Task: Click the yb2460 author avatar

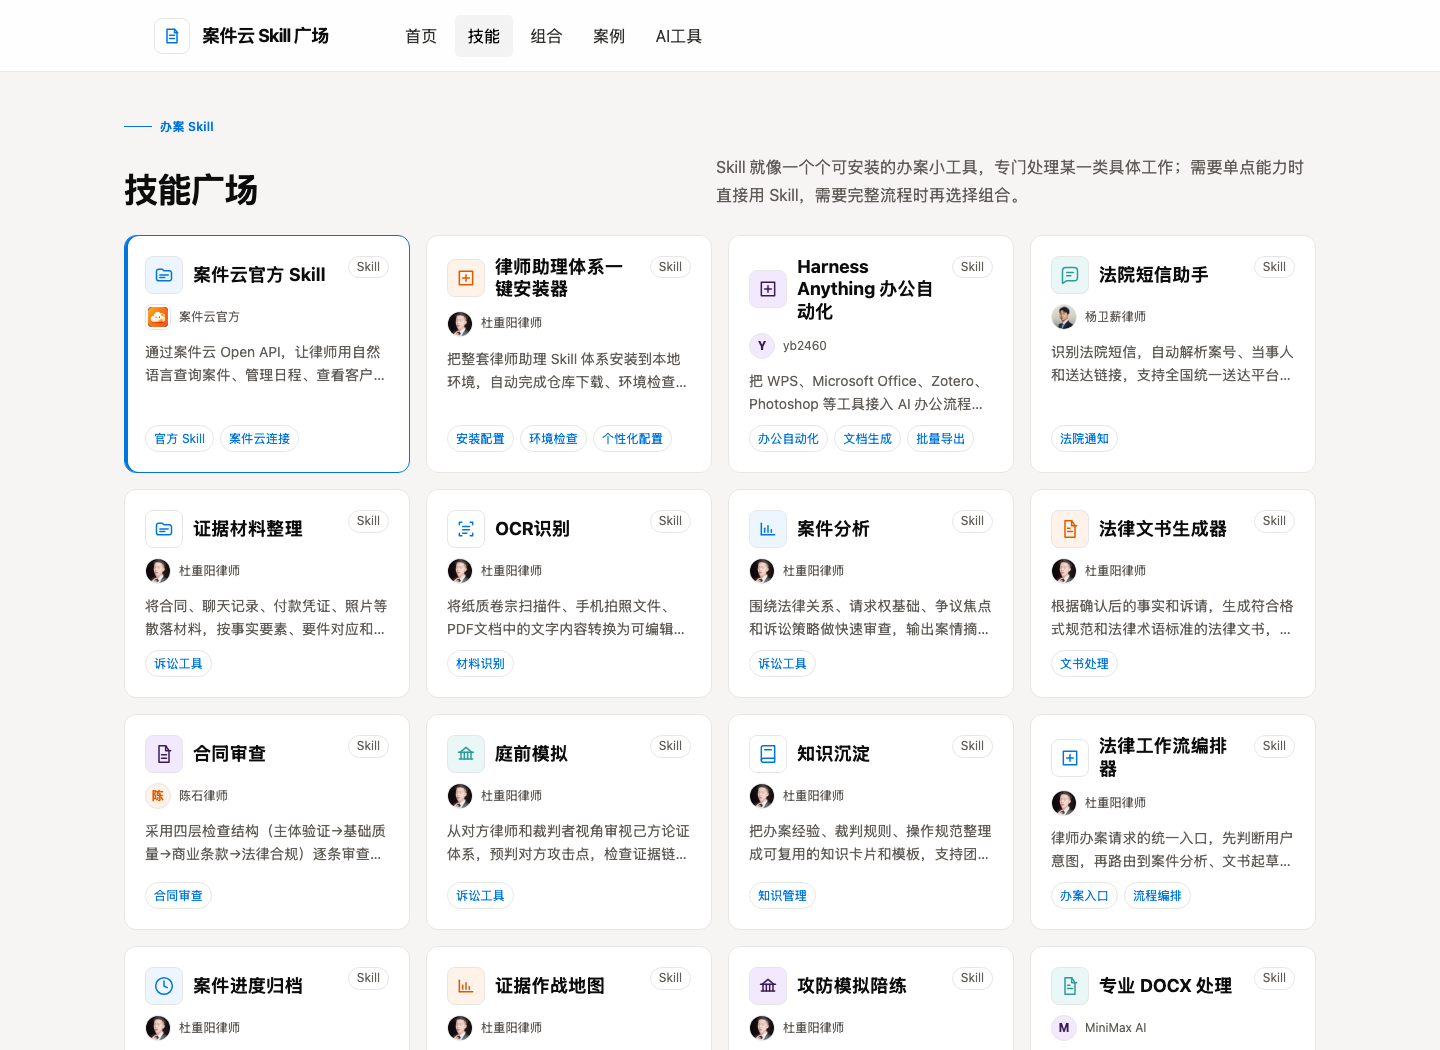Action: click(762, 346)
